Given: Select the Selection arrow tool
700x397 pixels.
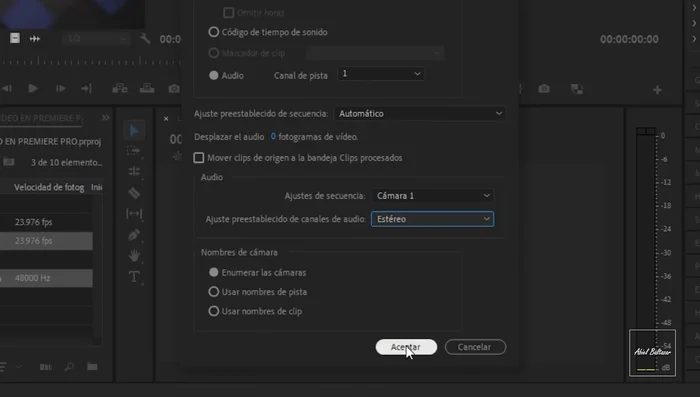Looking at the screenshot, I should point(134,130).
